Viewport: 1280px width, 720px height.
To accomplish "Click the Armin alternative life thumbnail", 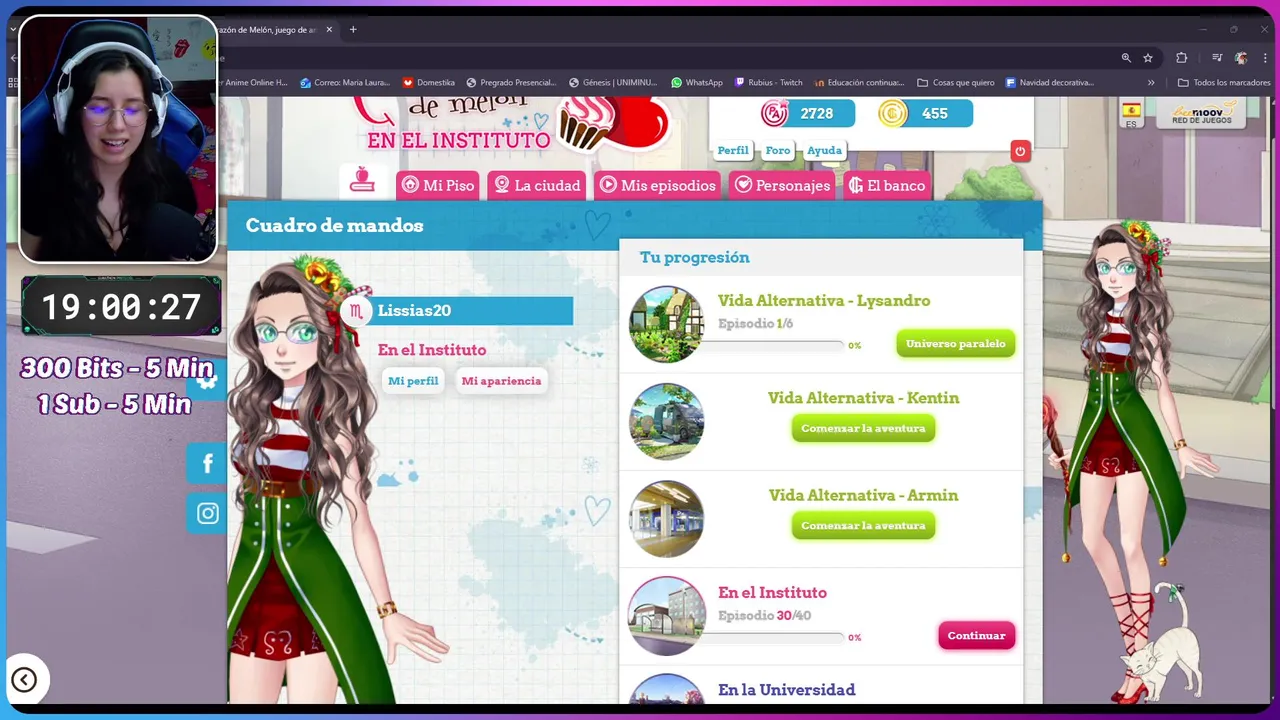I will pos(666,518).
